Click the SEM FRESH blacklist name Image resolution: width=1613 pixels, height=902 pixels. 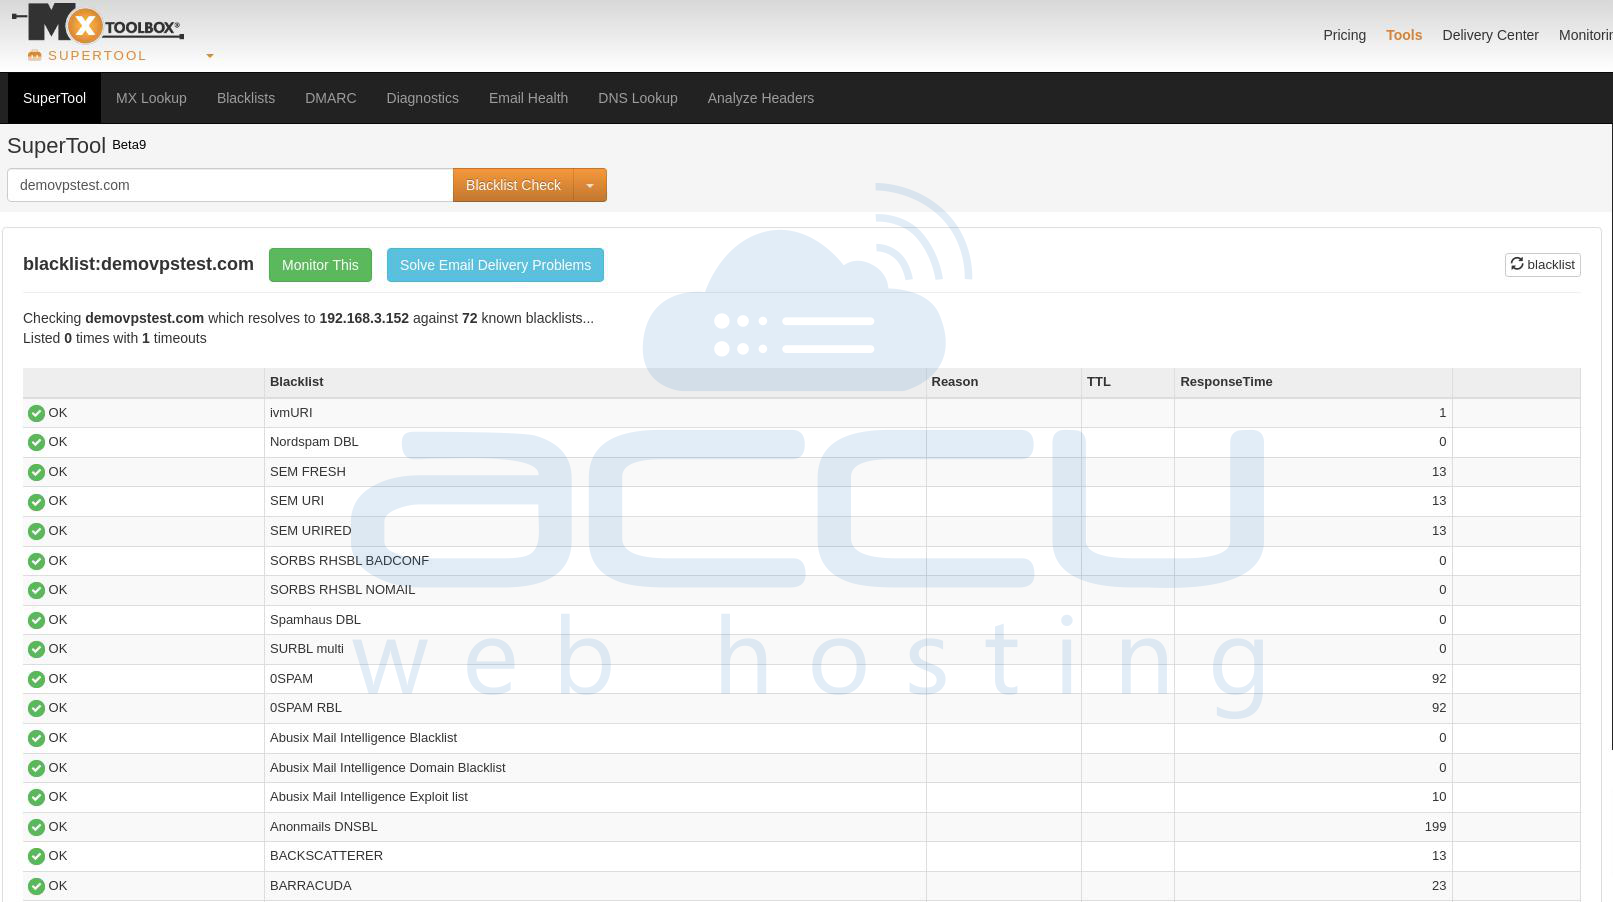click(x=308, y=471)
